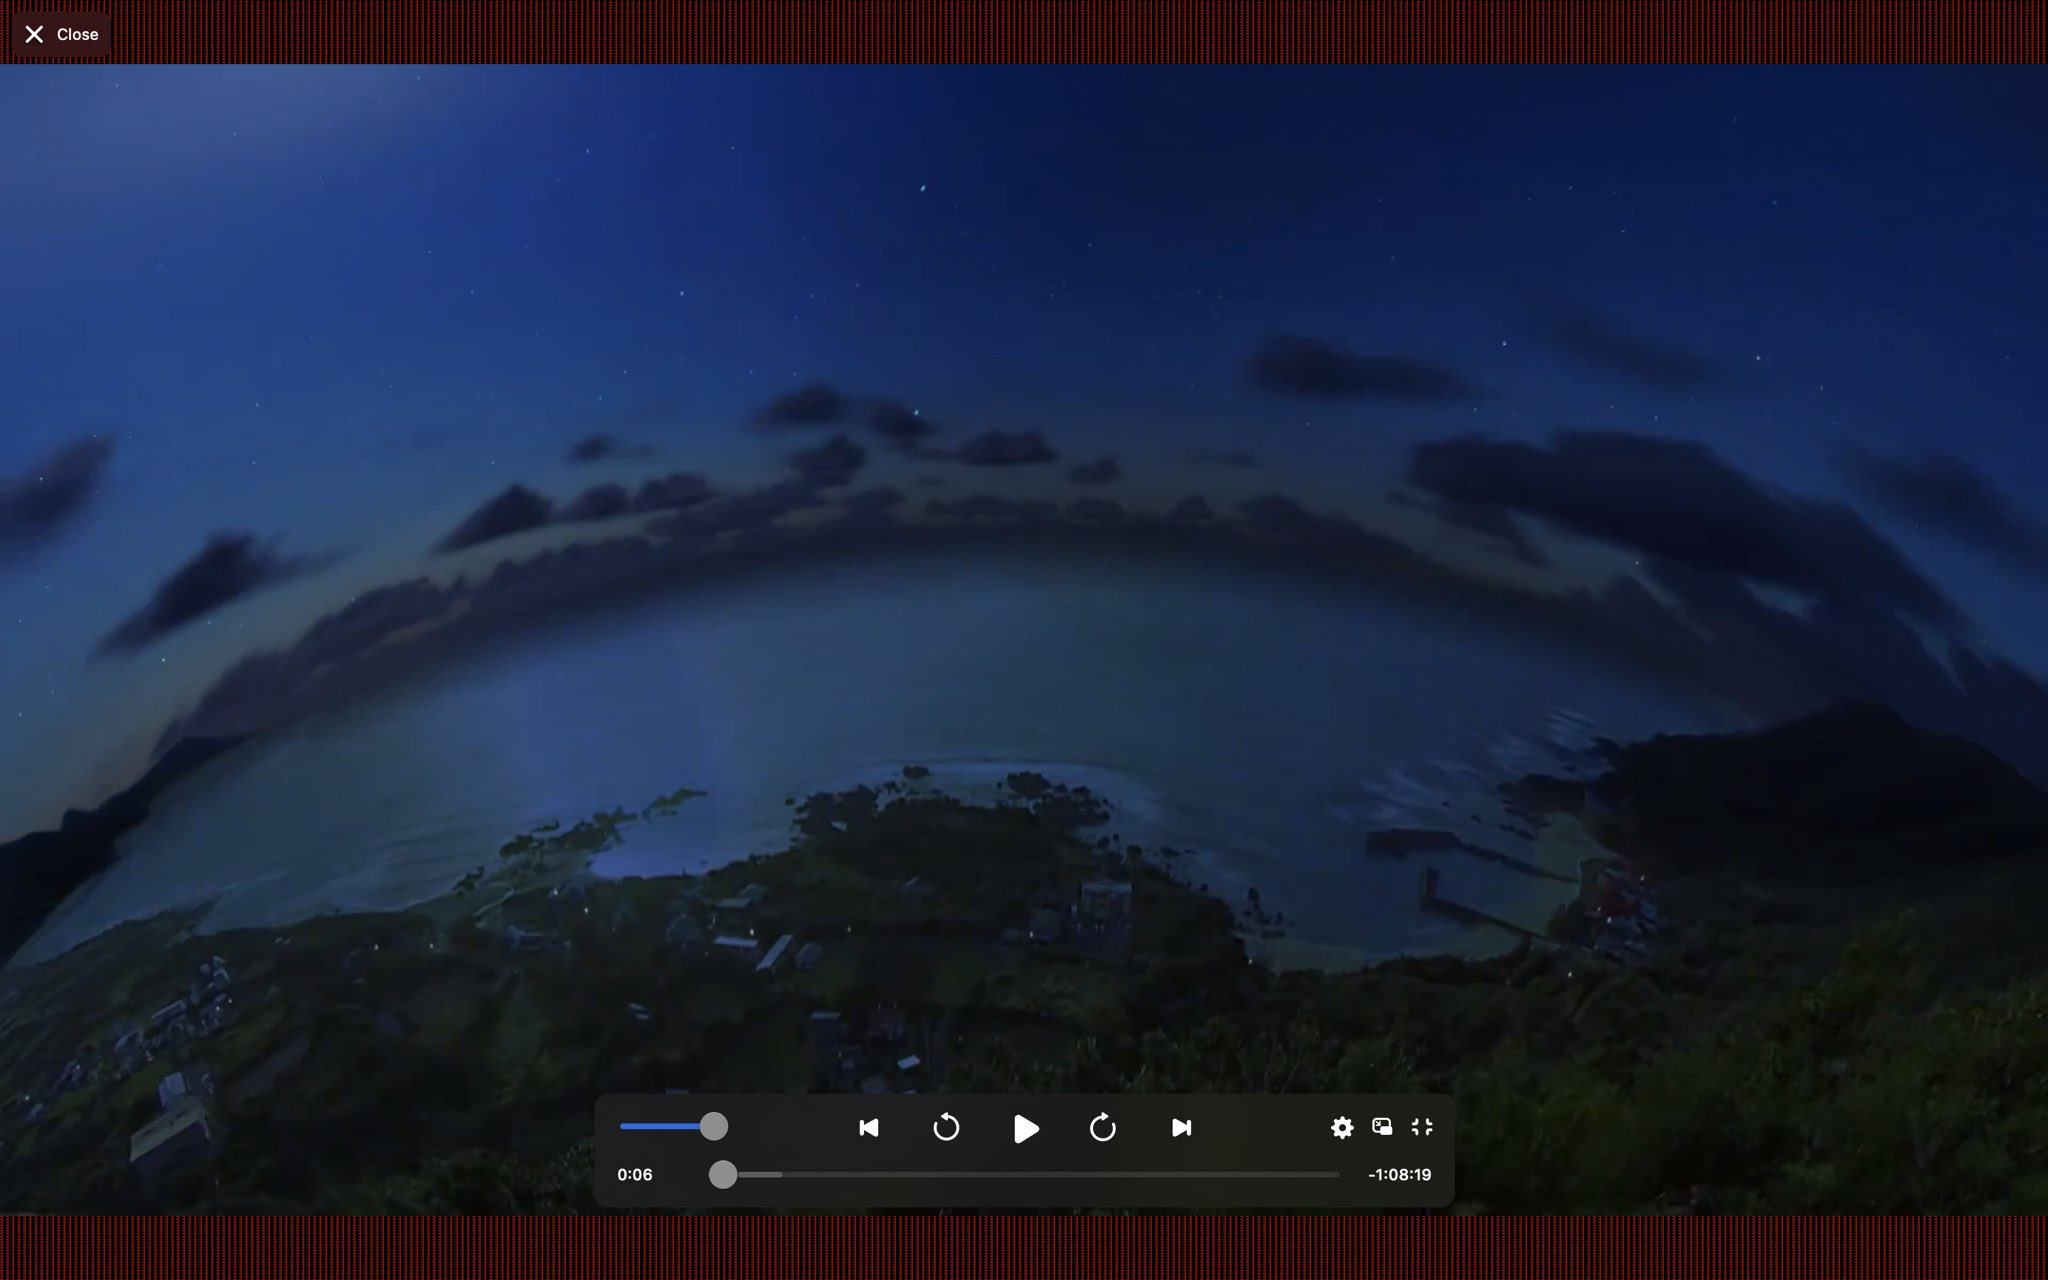Skip to the next track
This screenshot has width=2048, height=1280.
pyautogui.click(x=1181, y=1128)
